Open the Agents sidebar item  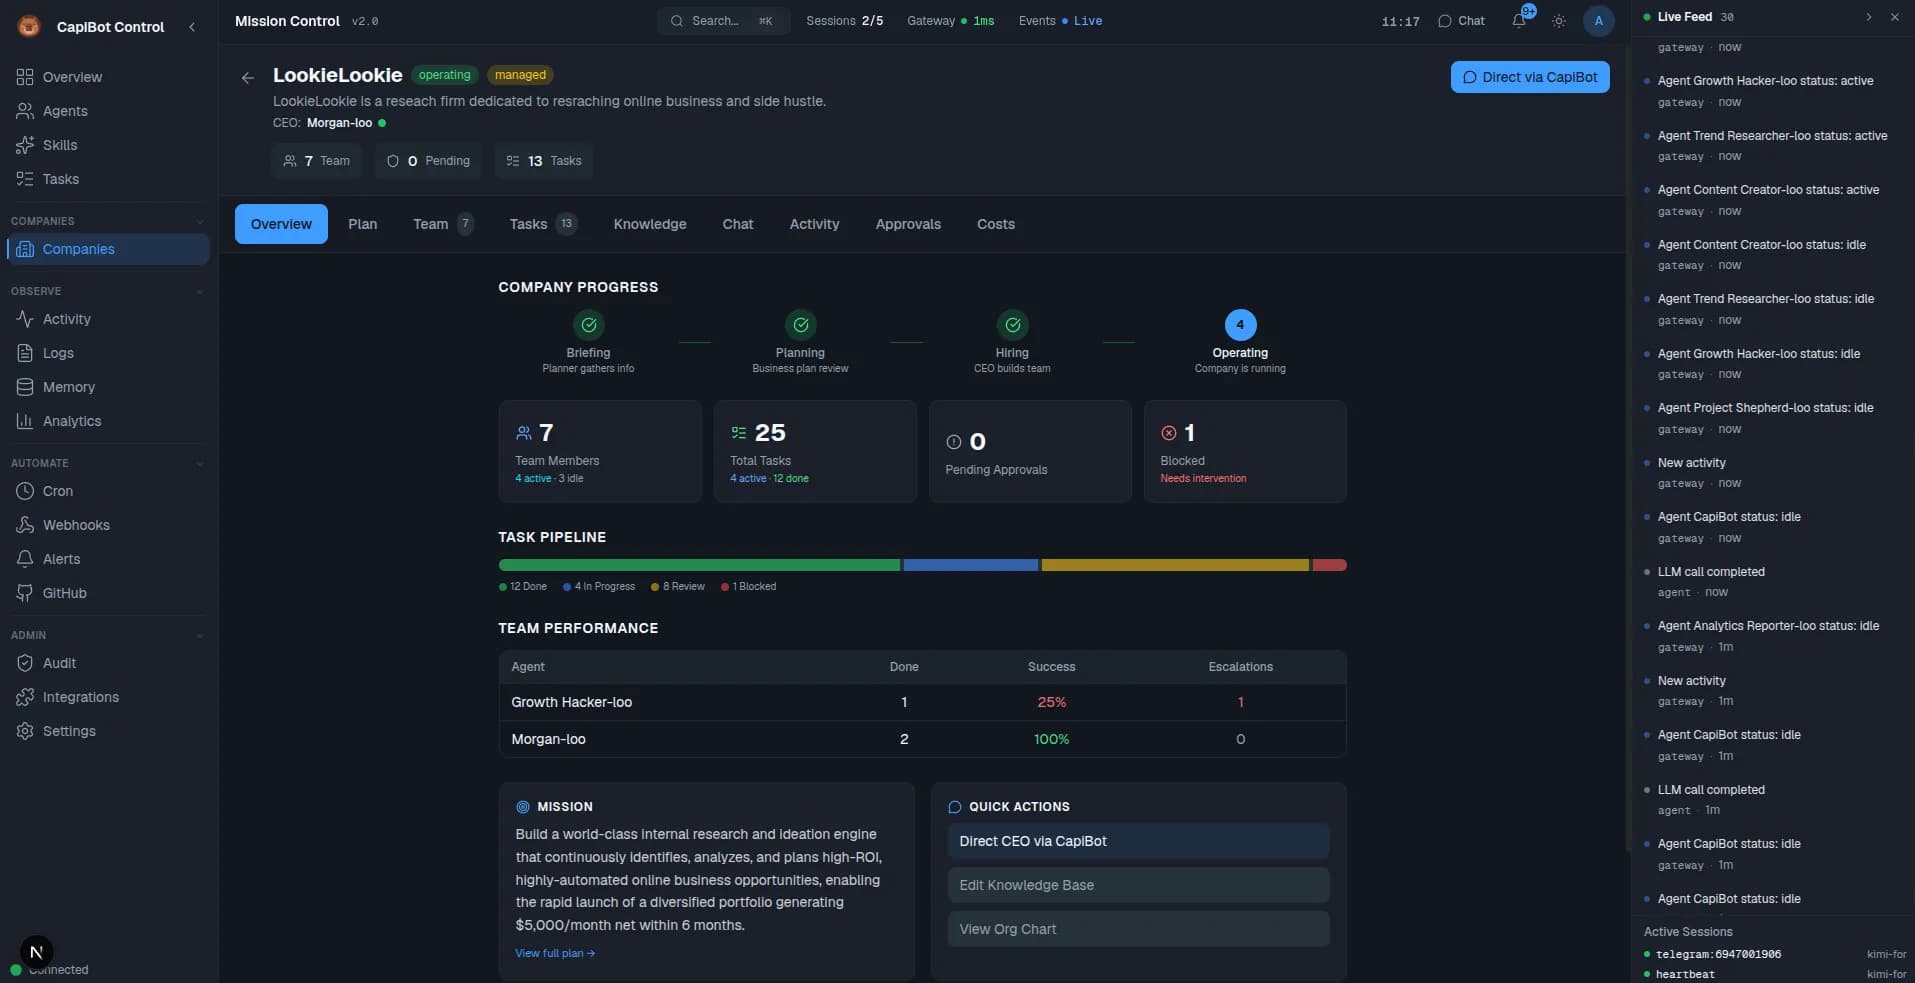[x=108, y=111]
